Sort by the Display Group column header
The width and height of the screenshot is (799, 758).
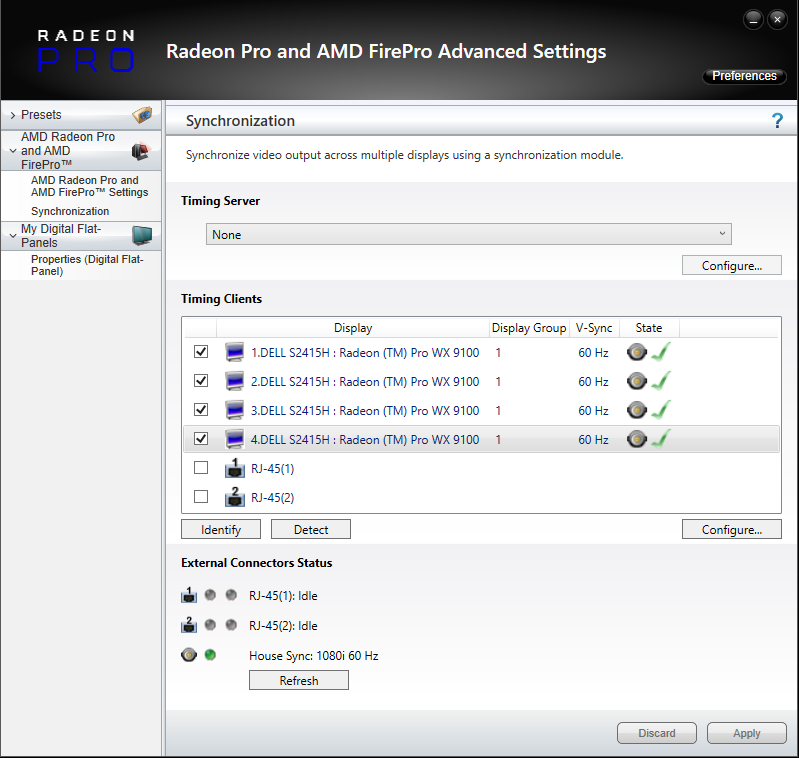(x=529, y=328)
